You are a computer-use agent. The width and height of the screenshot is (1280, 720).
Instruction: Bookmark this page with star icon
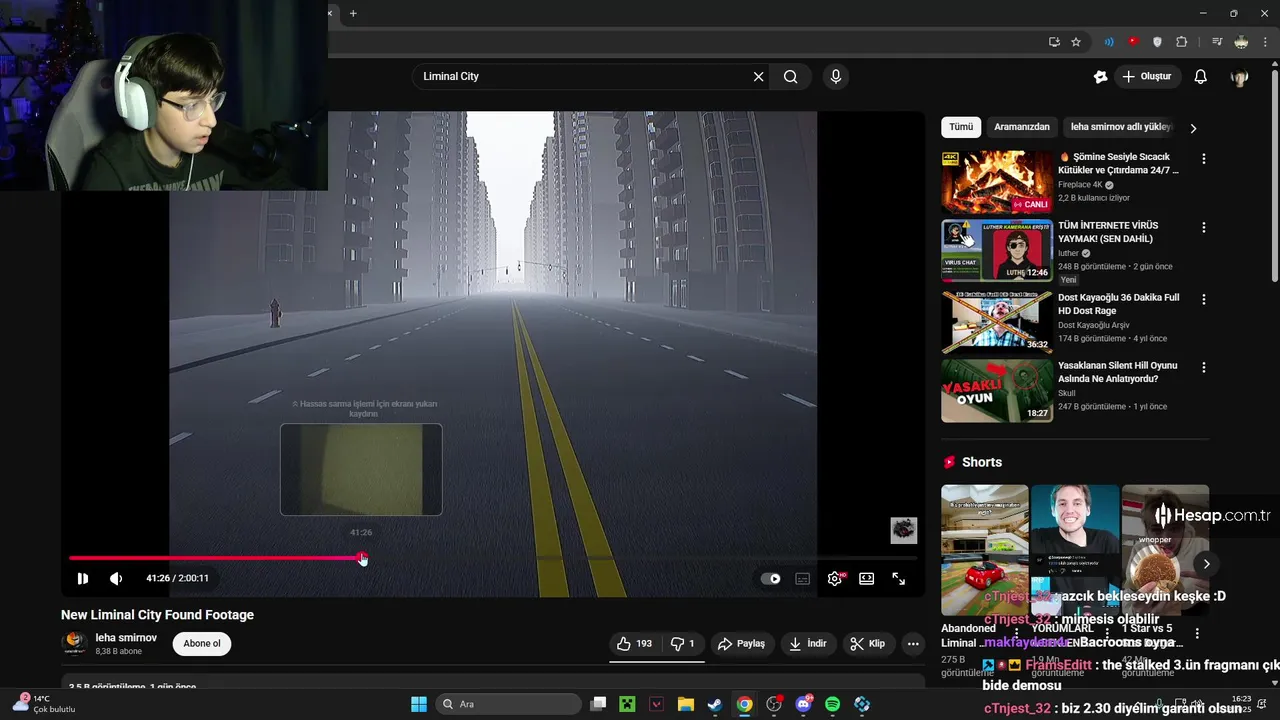pos(1076,42)
